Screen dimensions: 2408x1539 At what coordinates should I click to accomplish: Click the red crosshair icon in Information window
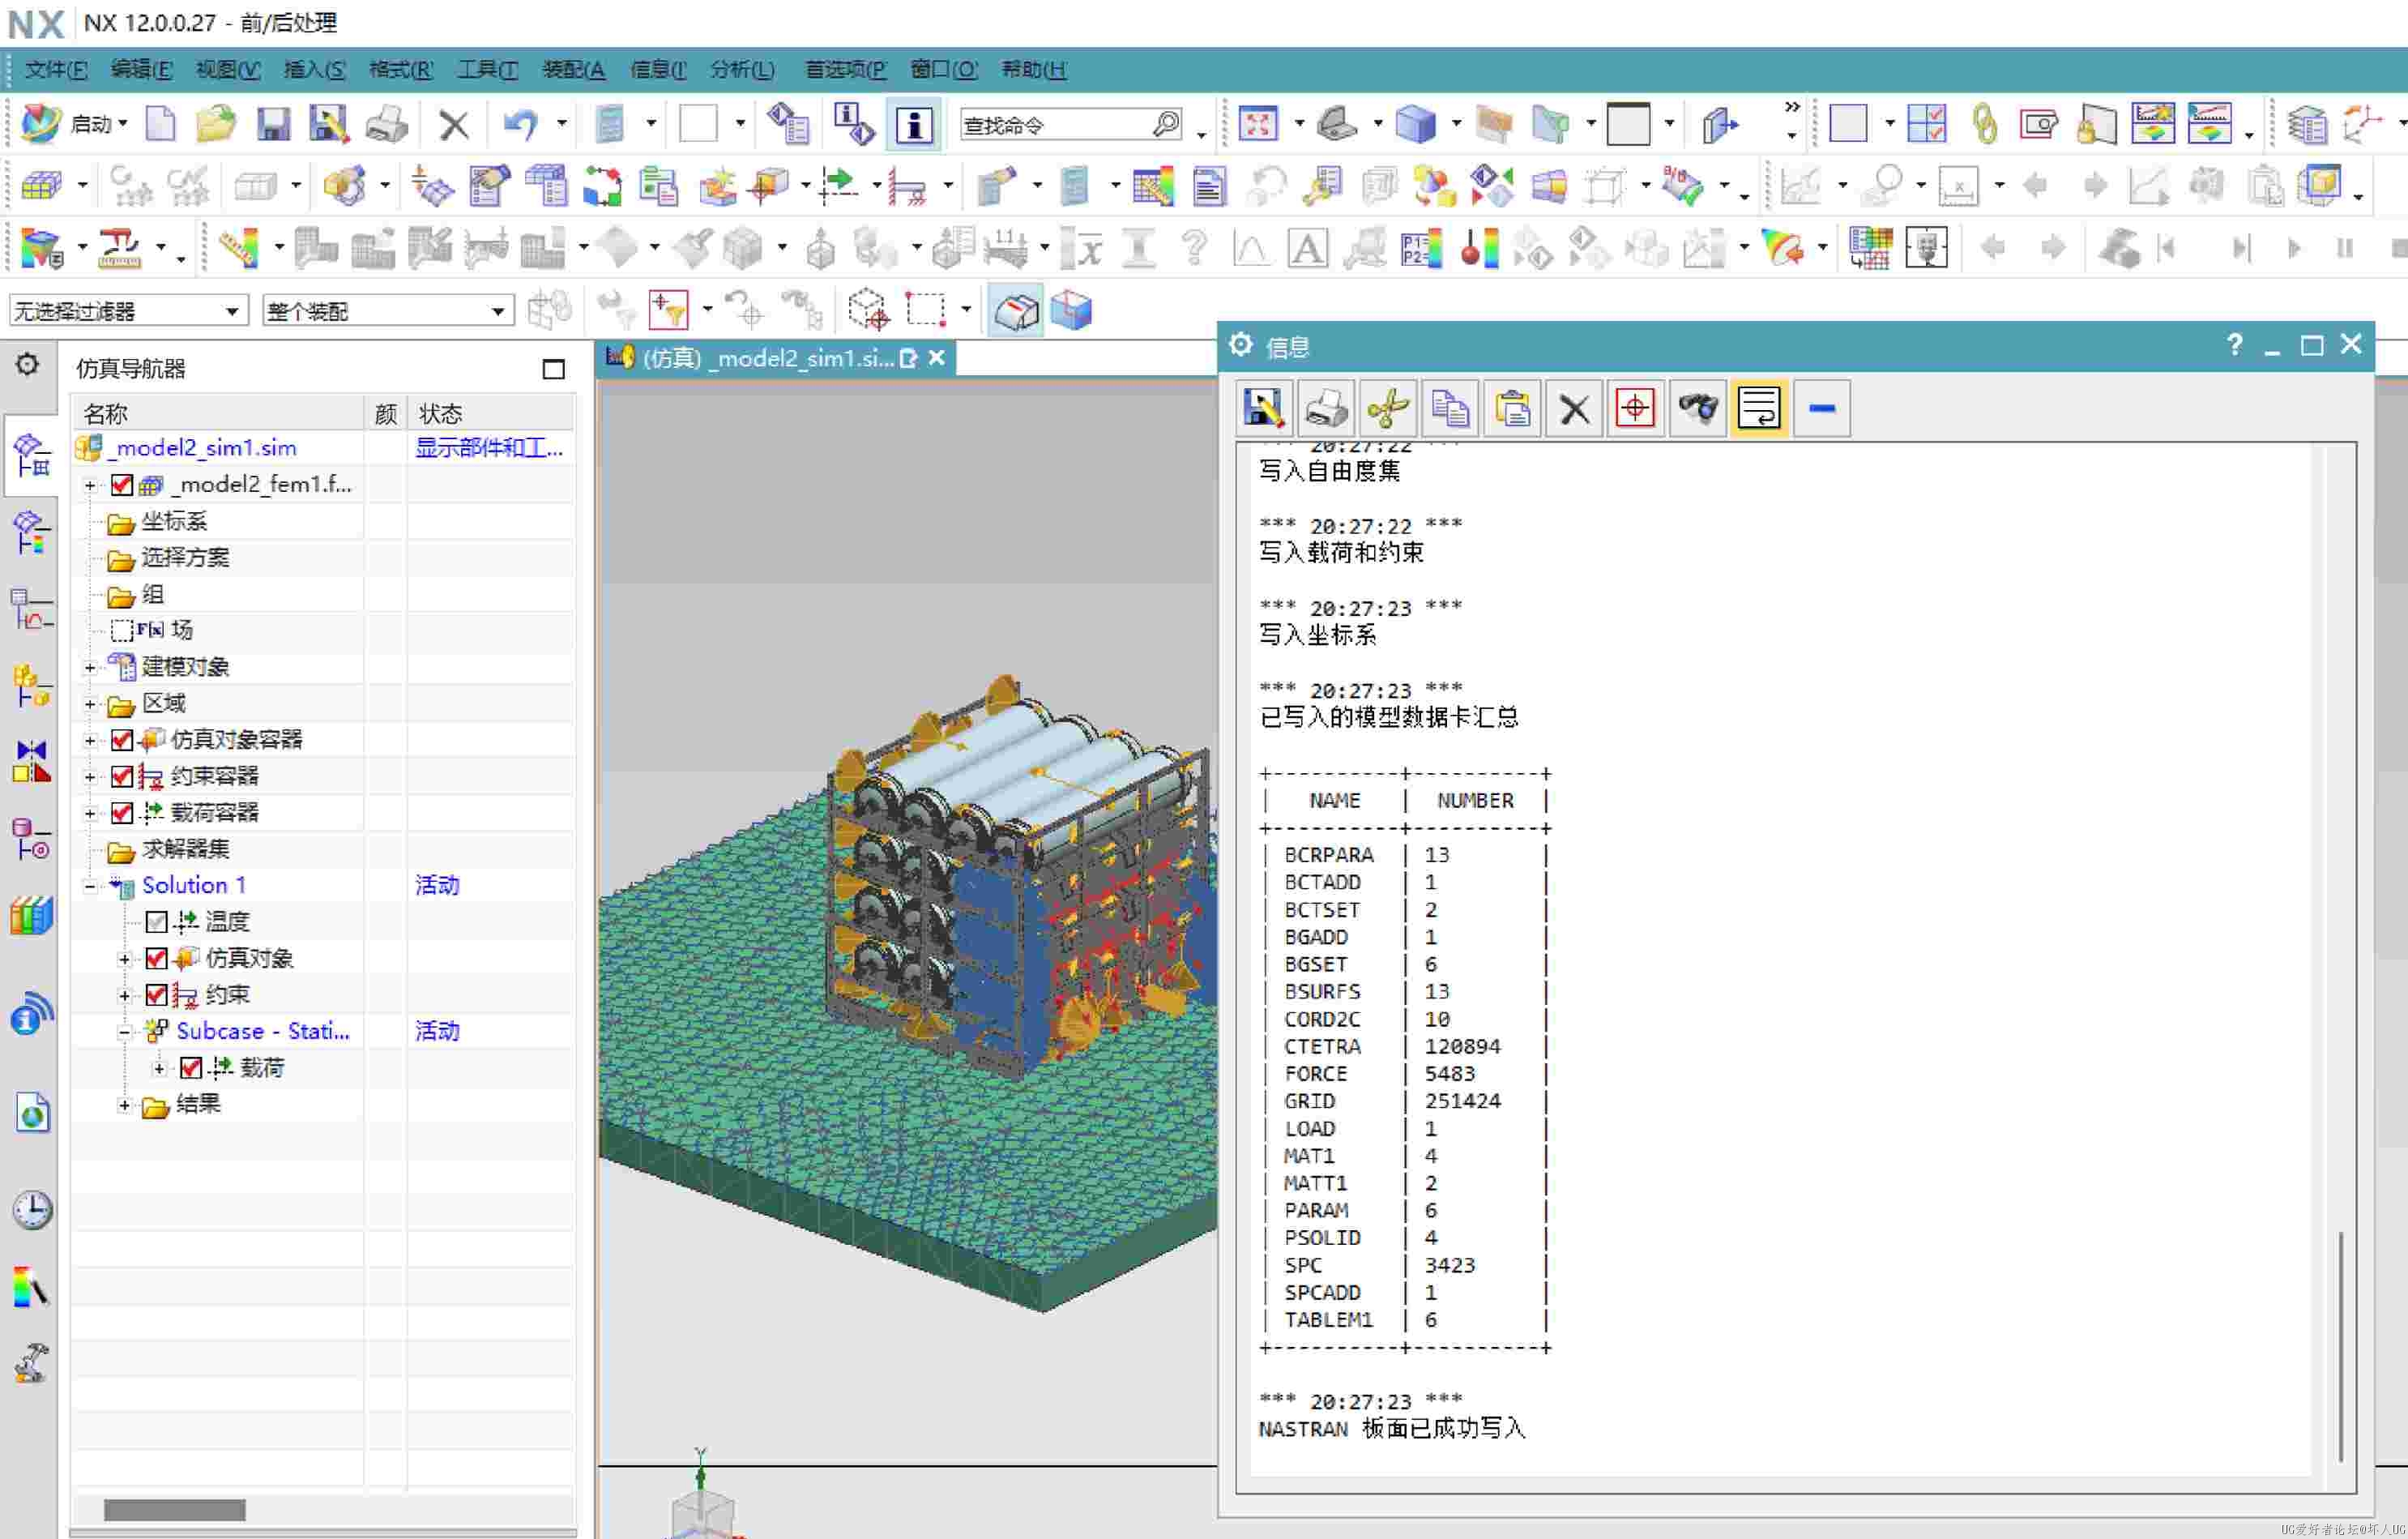1635,408
